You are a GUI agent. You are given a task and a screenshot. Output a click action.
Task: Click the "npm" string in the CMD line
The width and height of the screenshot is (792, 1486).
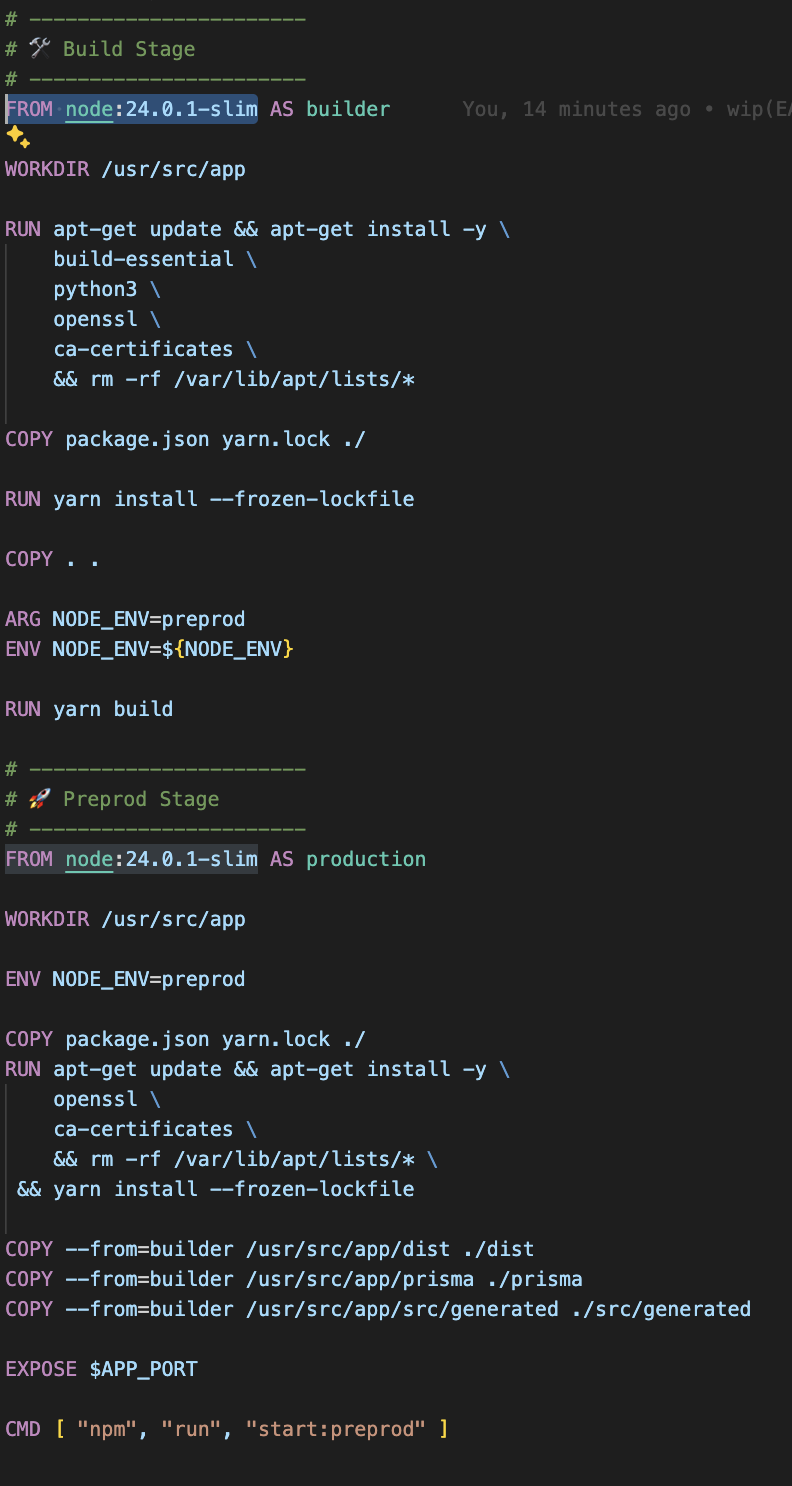(x=107, y=1429)
